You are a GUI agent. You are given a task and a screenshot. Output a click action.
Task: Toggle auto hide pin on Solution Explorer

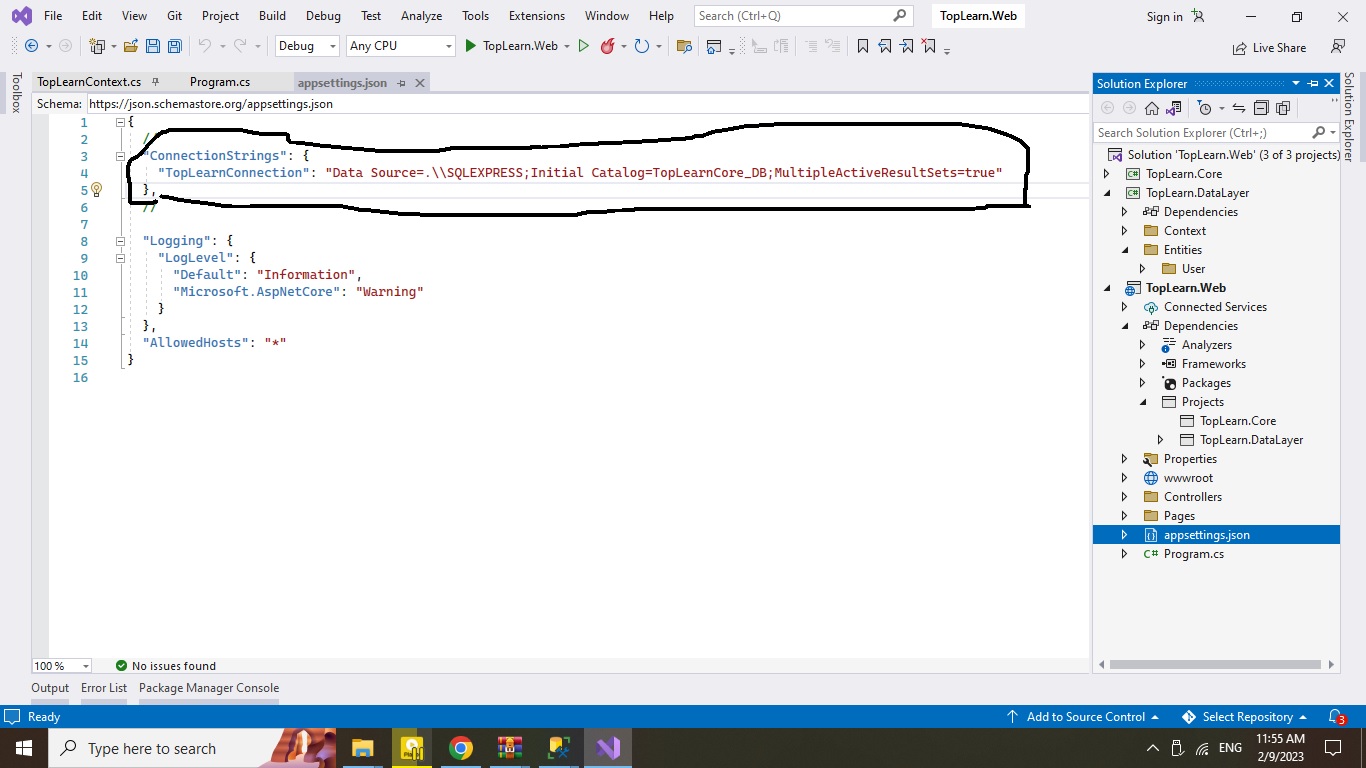pos(1313,83)
